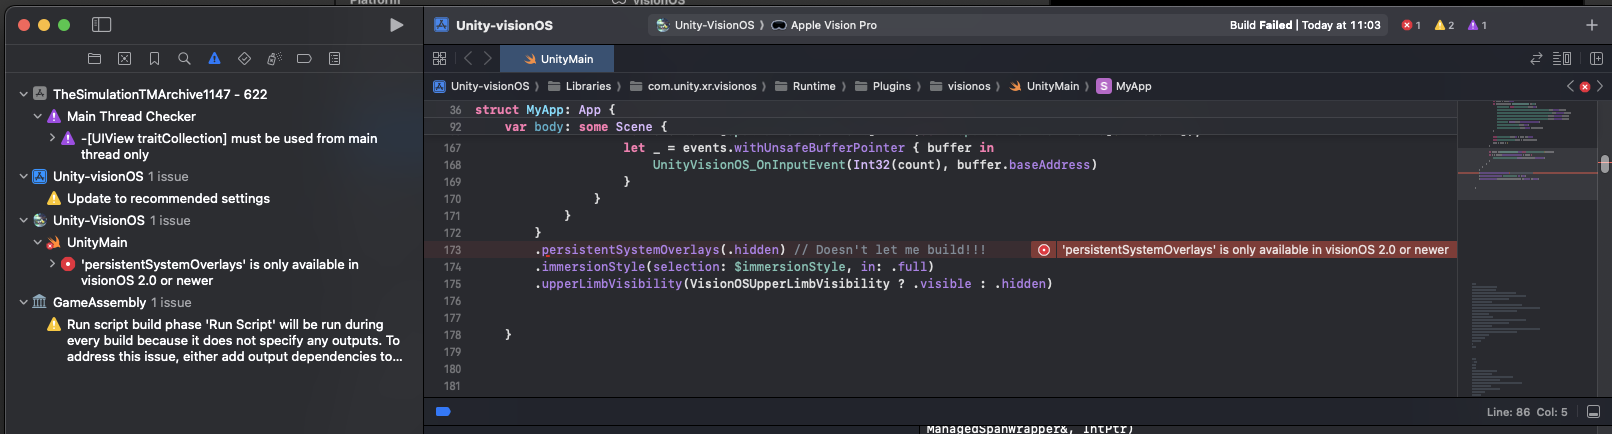
Task: Open visionos folder in jump bar
Action: tap(960, 86)
